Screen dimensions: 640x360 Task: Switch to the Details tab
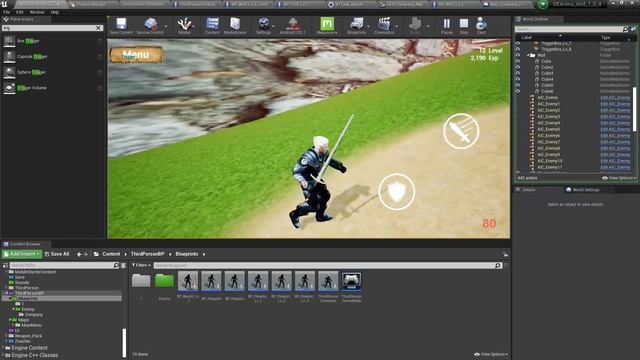(x=526, y=190)
